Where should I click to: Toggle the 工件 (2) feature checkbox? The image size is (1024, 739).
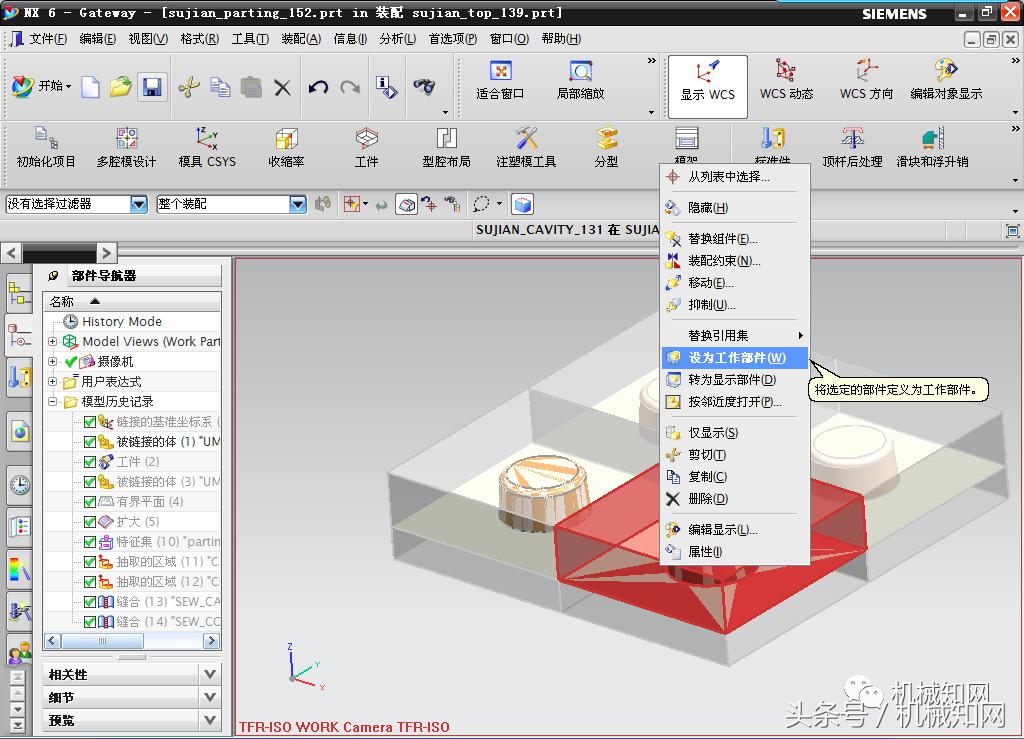90,462
